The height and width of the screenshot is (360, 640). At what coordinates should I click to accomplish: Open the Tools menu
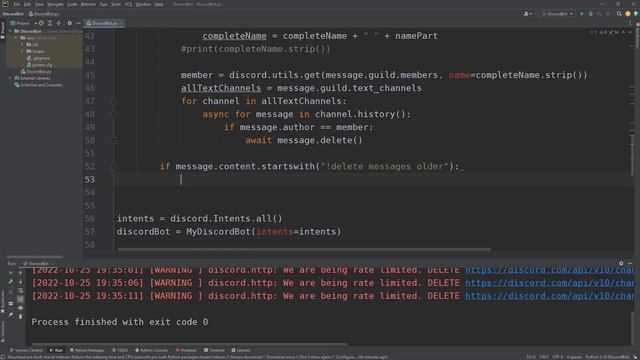[x=116, y=4]
